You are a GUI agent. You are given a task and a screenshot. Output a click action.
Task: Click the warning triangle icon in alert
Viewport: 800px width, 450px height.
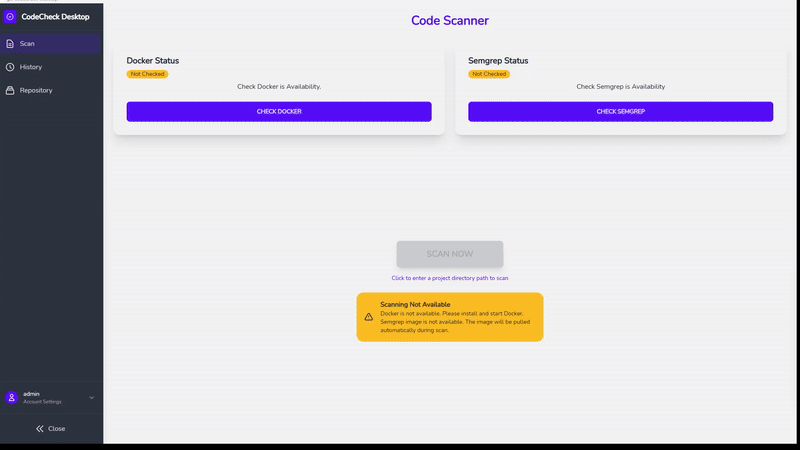click(368, 317)
